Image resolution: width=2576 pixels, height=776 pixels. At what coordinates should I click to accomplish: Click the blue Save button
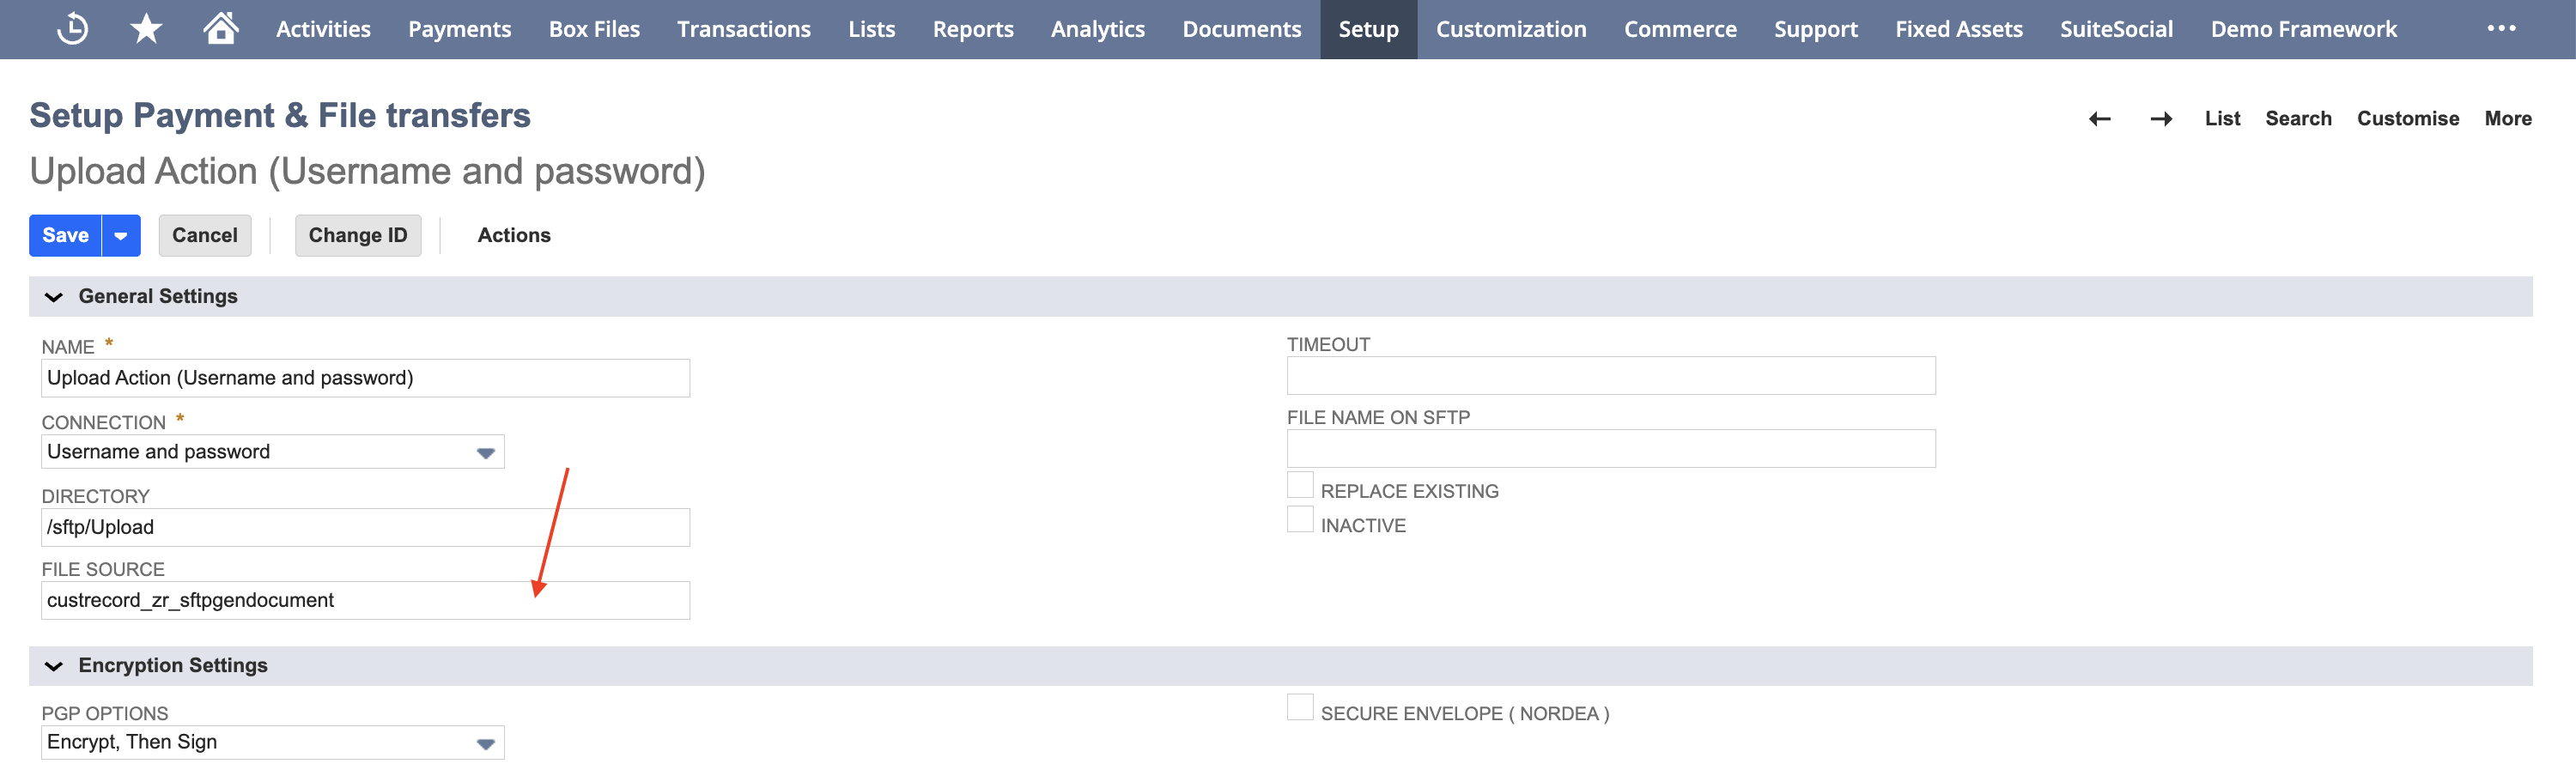click(x=66, y=236)
